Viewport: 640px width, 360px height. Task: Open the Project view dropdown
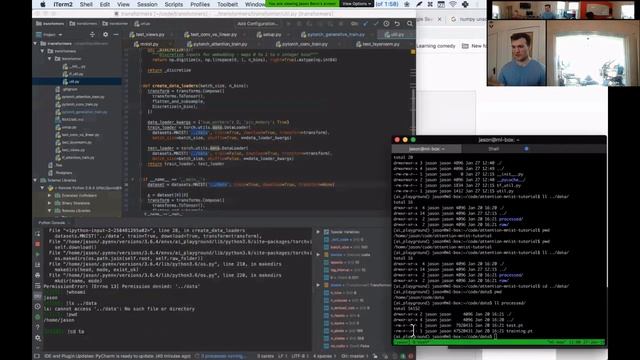[49, 35]
